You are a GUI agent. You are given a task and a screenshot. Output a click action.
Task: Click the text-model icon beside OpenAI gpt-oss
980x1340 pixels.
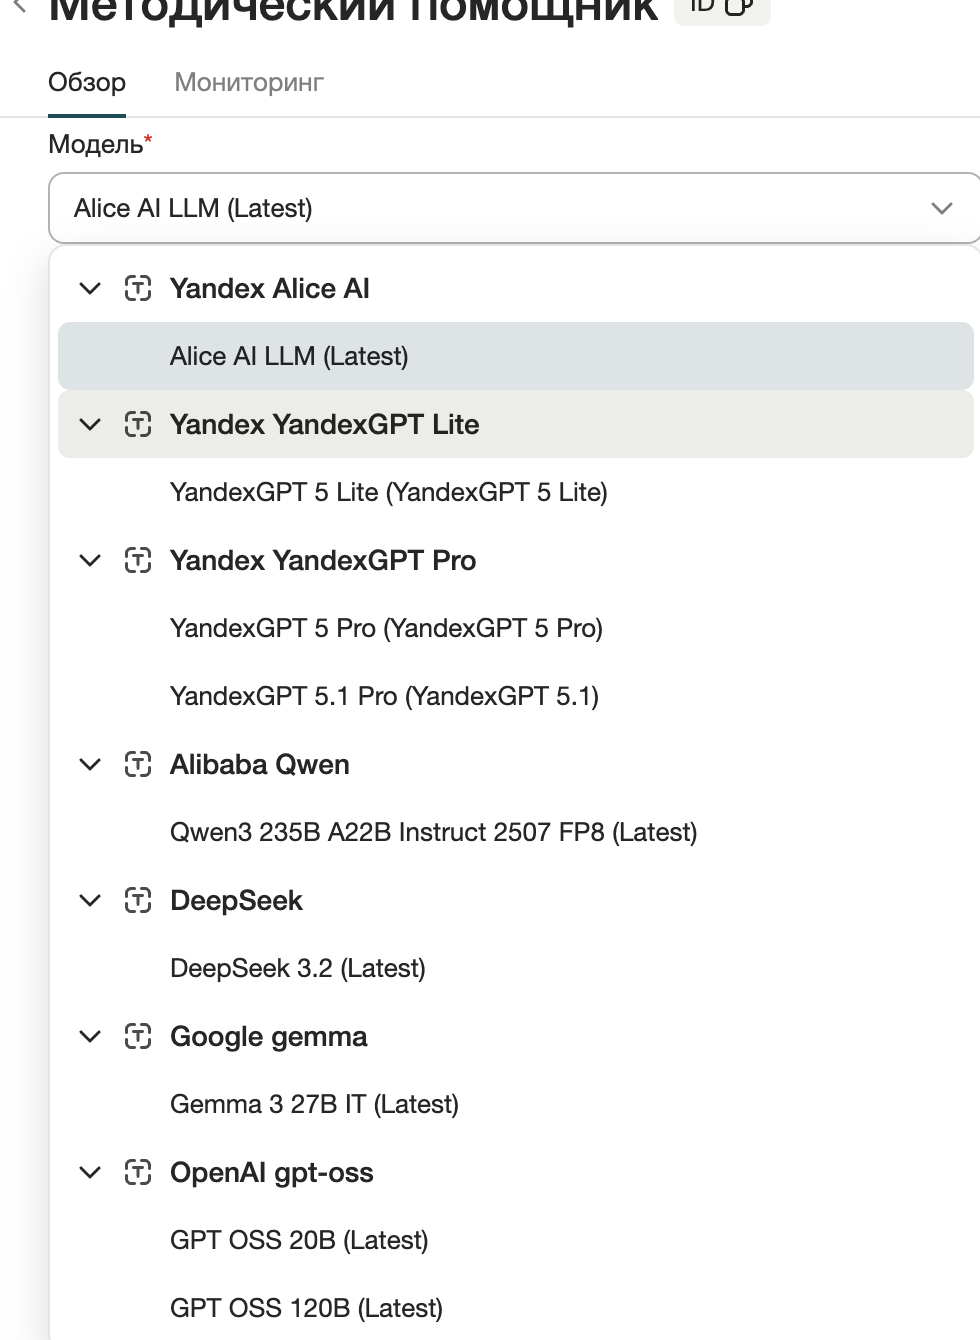(x=138, y=1173)
